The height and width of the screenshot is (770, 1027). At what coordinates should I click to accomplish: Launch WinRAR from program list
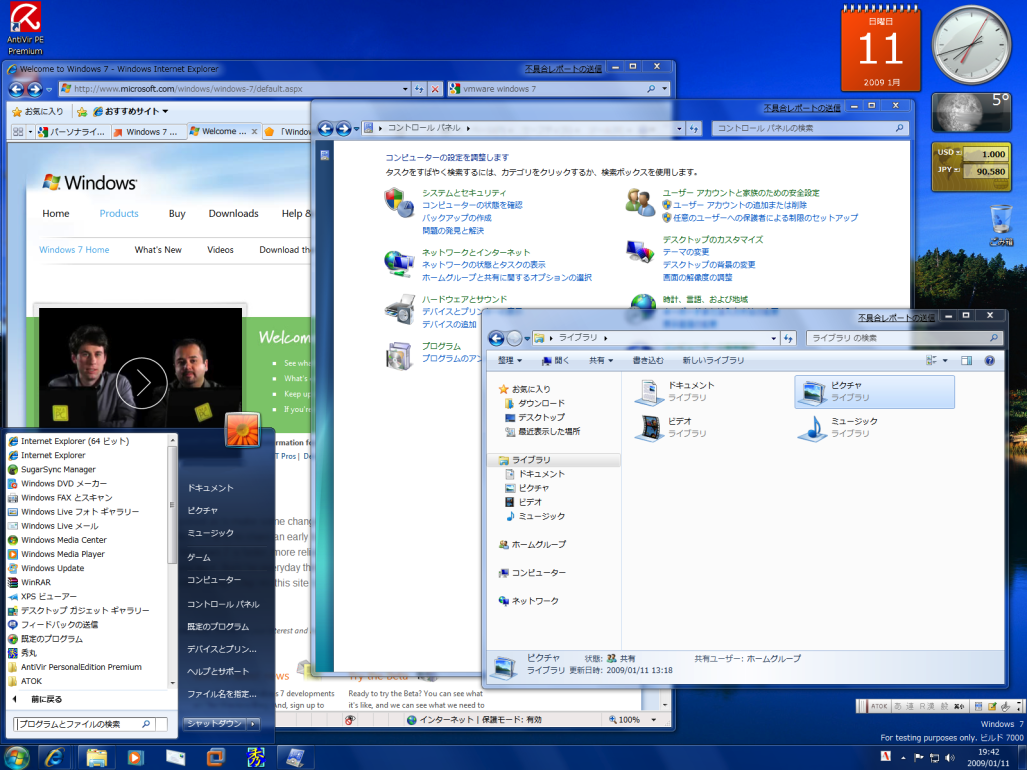tap(36, 582)
